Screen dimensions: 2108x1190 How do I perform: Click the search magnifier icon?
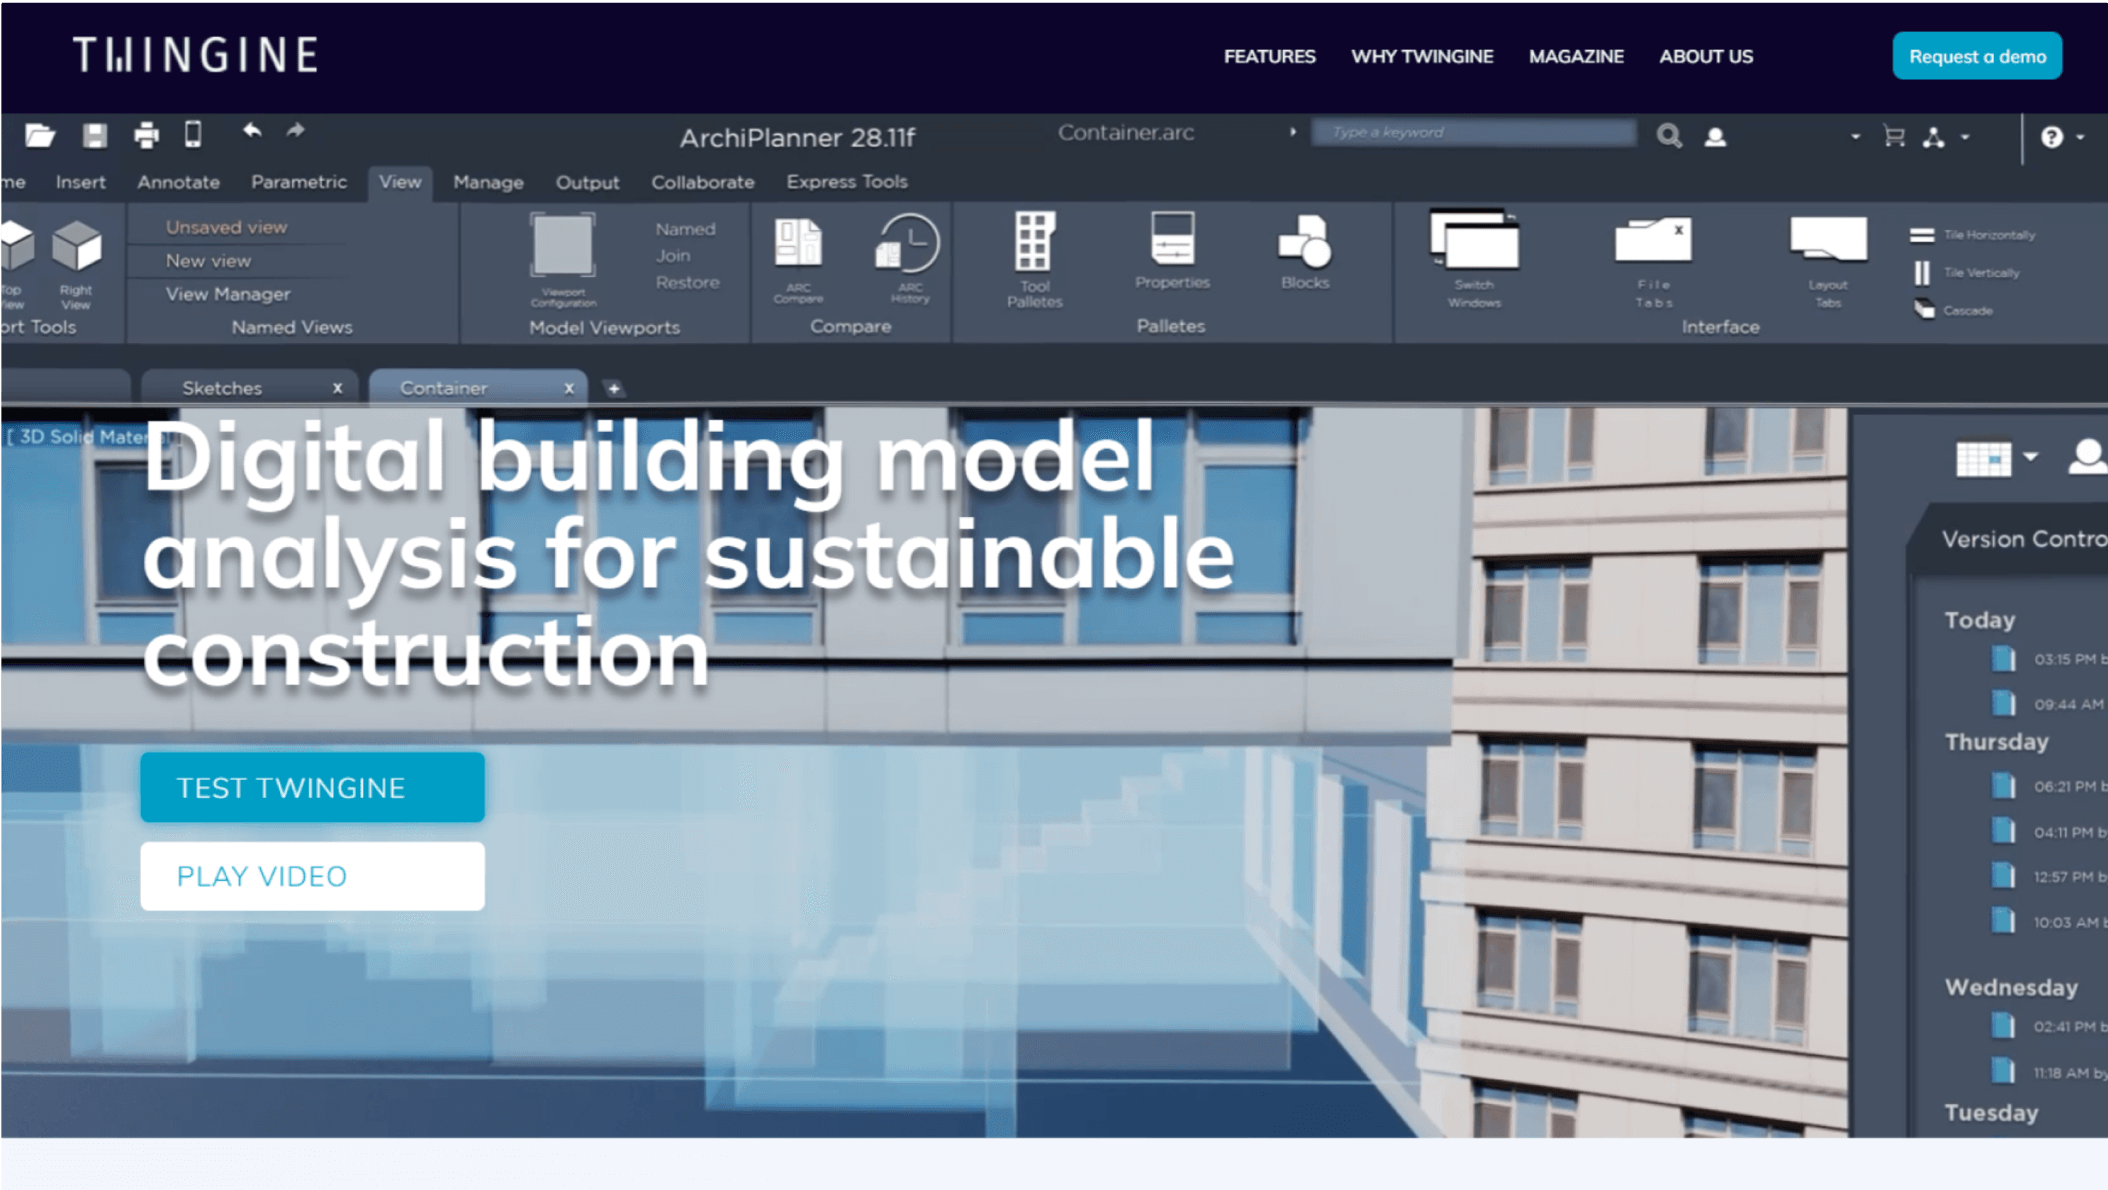click(x=1668, y=134)
